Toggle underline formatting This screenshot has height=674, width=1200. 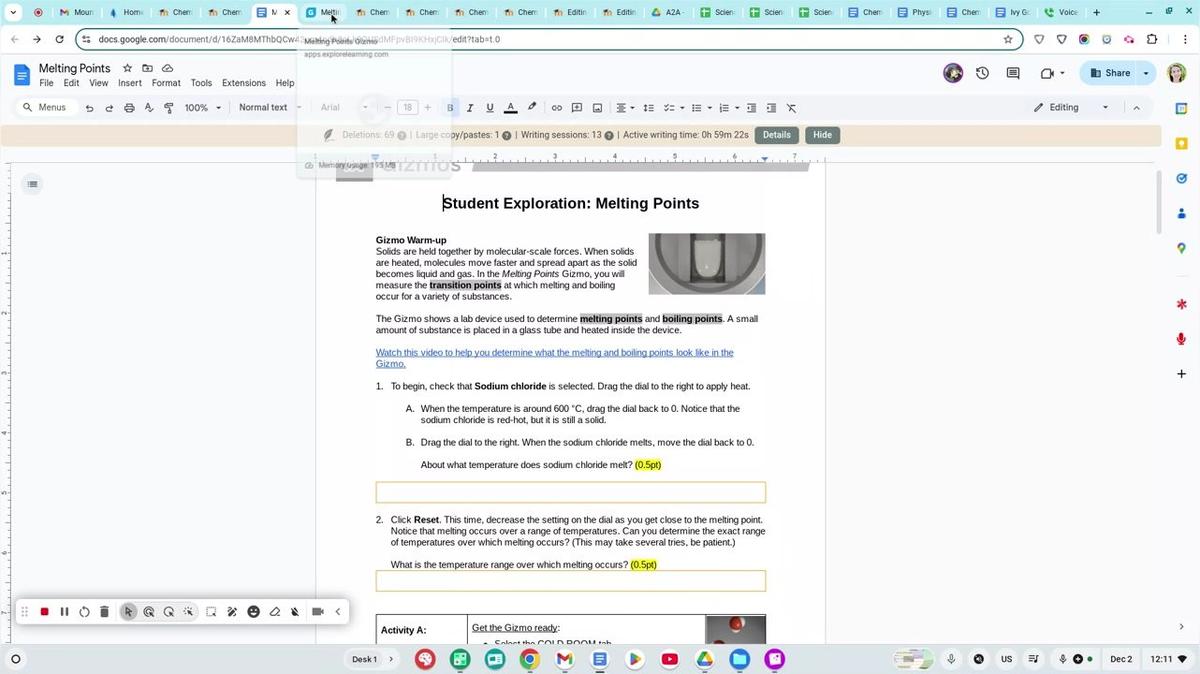point(489,108)
